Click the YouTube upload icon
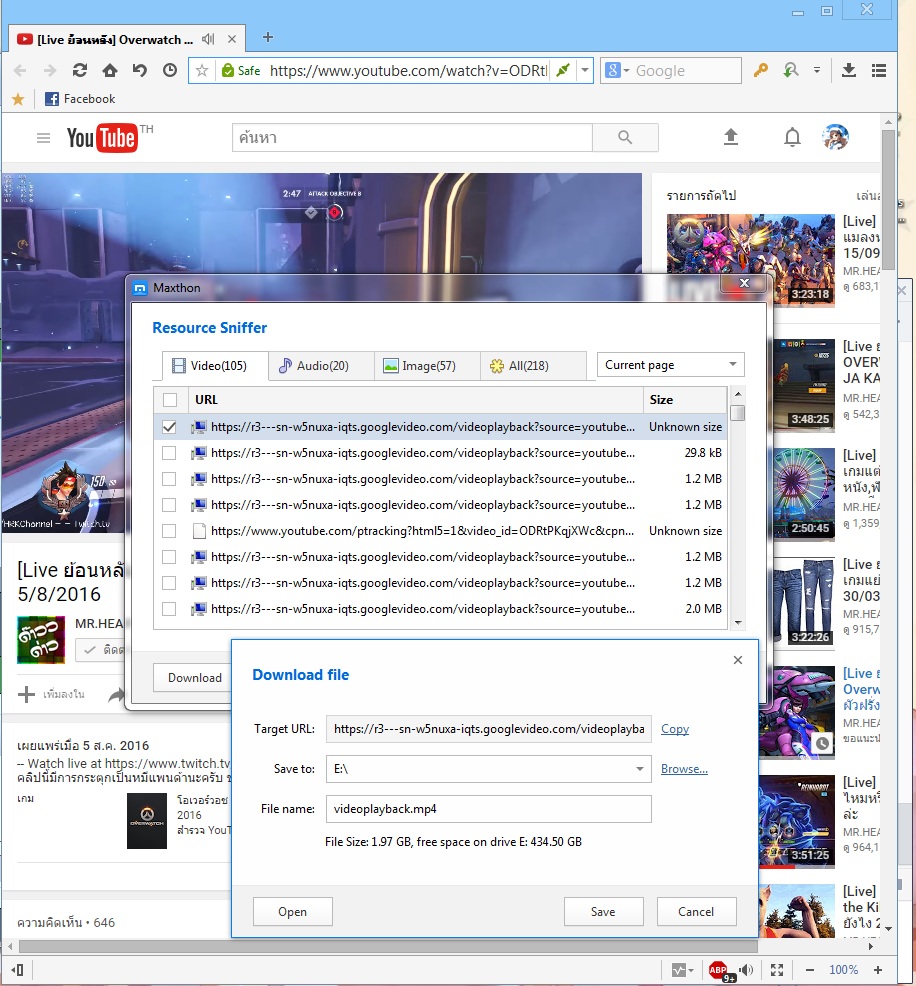 point(731,137)
